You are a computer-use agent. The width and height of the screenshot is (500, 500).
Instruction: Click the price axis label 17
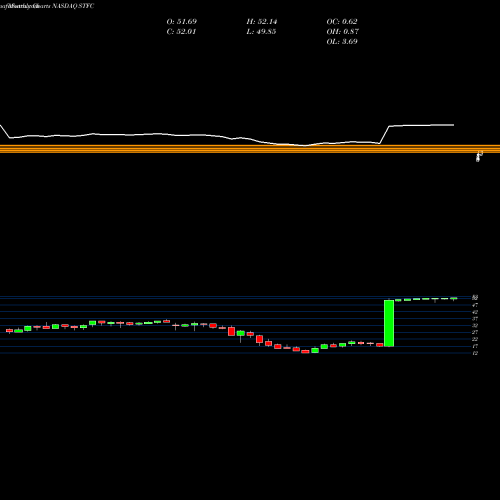click(x=475, y=346)
